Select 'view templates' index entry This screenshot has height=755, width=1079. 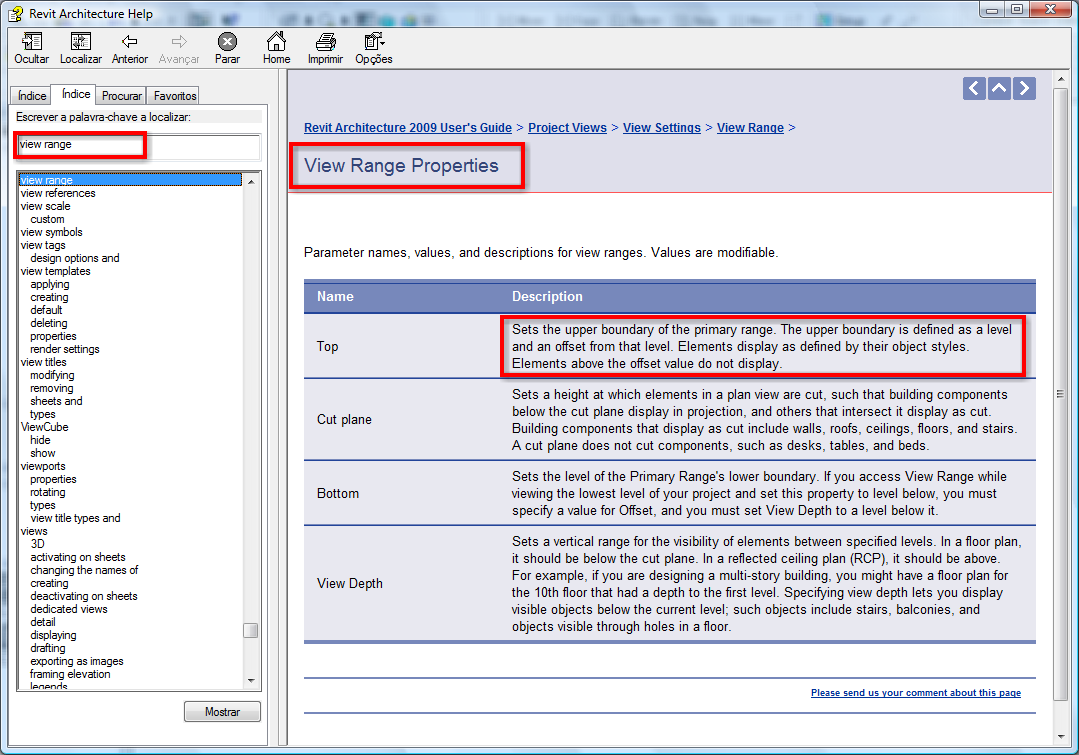pos(56,271)
